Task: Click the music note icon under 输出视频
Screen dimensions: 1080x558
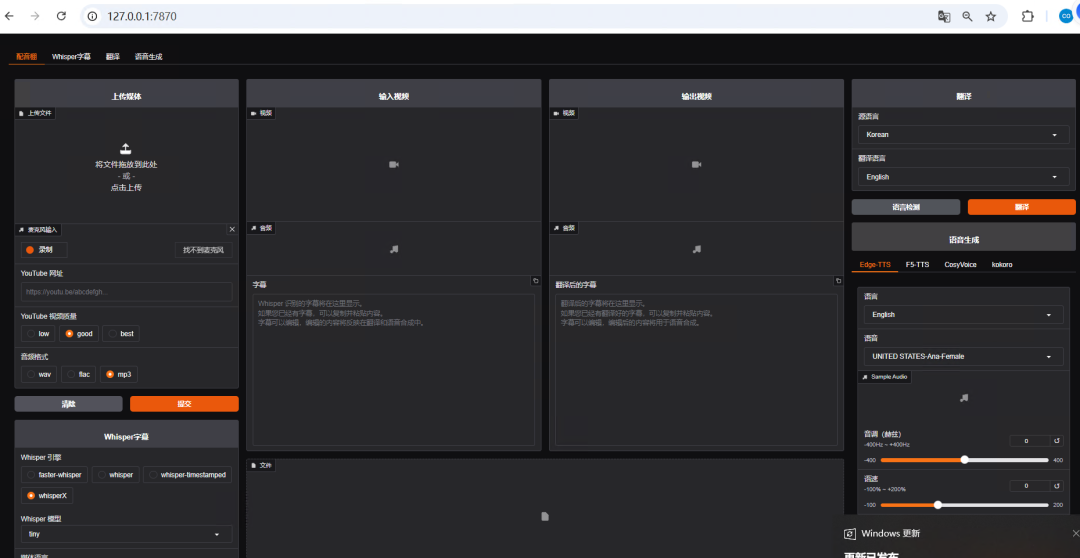Action: pyautogui.click(x=696, y=249)
